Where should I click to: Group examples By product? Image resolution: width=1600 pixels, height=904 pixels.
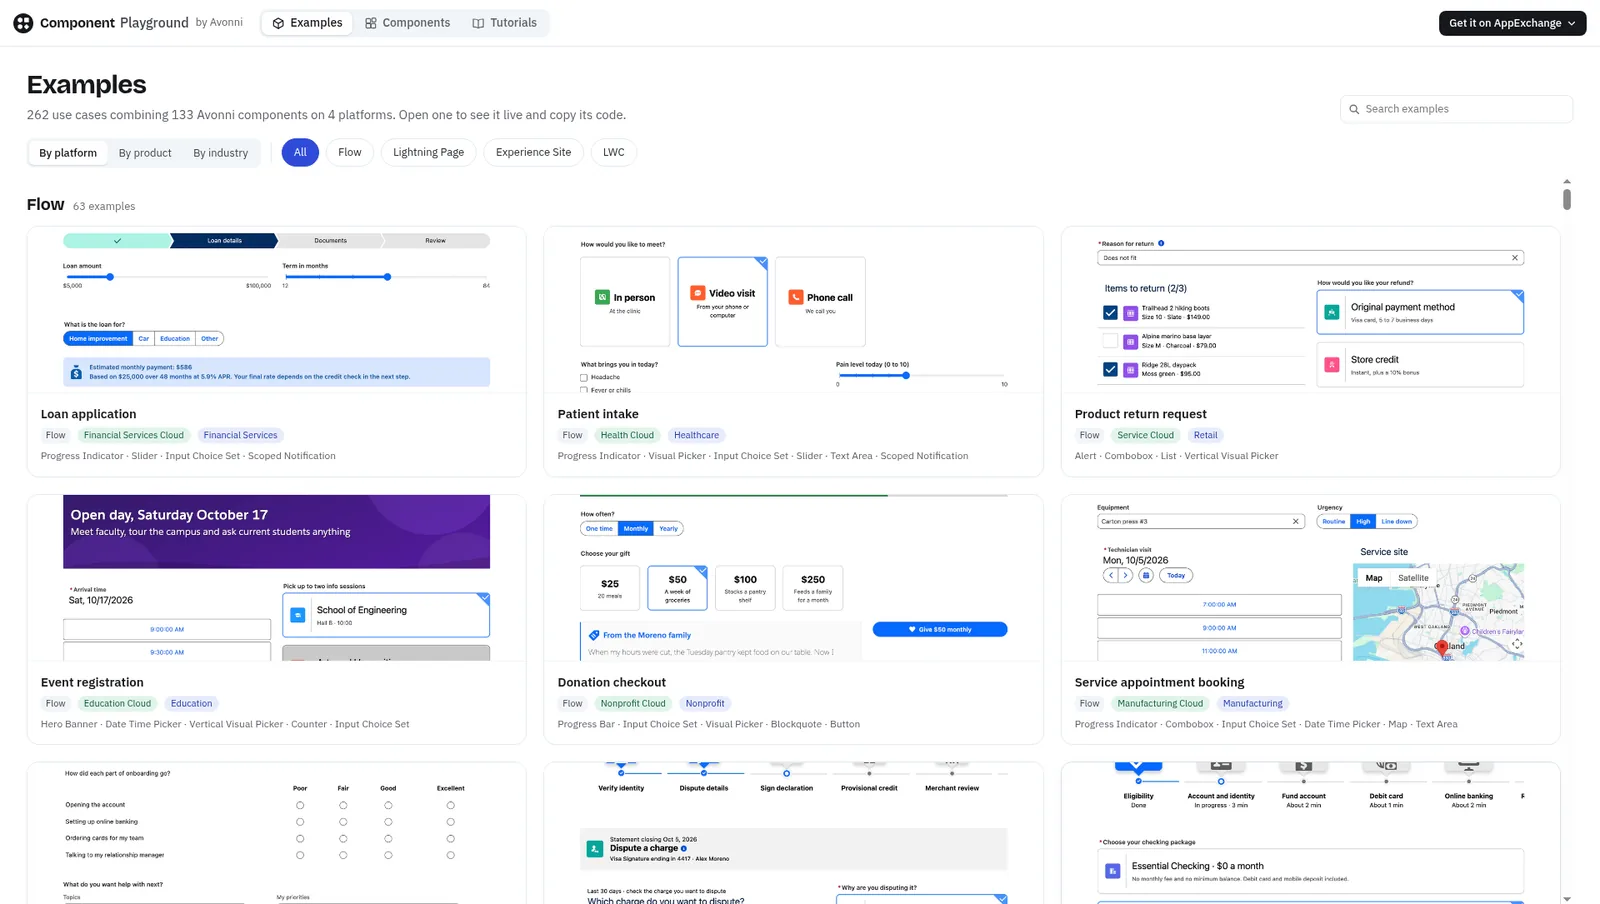(x=145, y=153)
